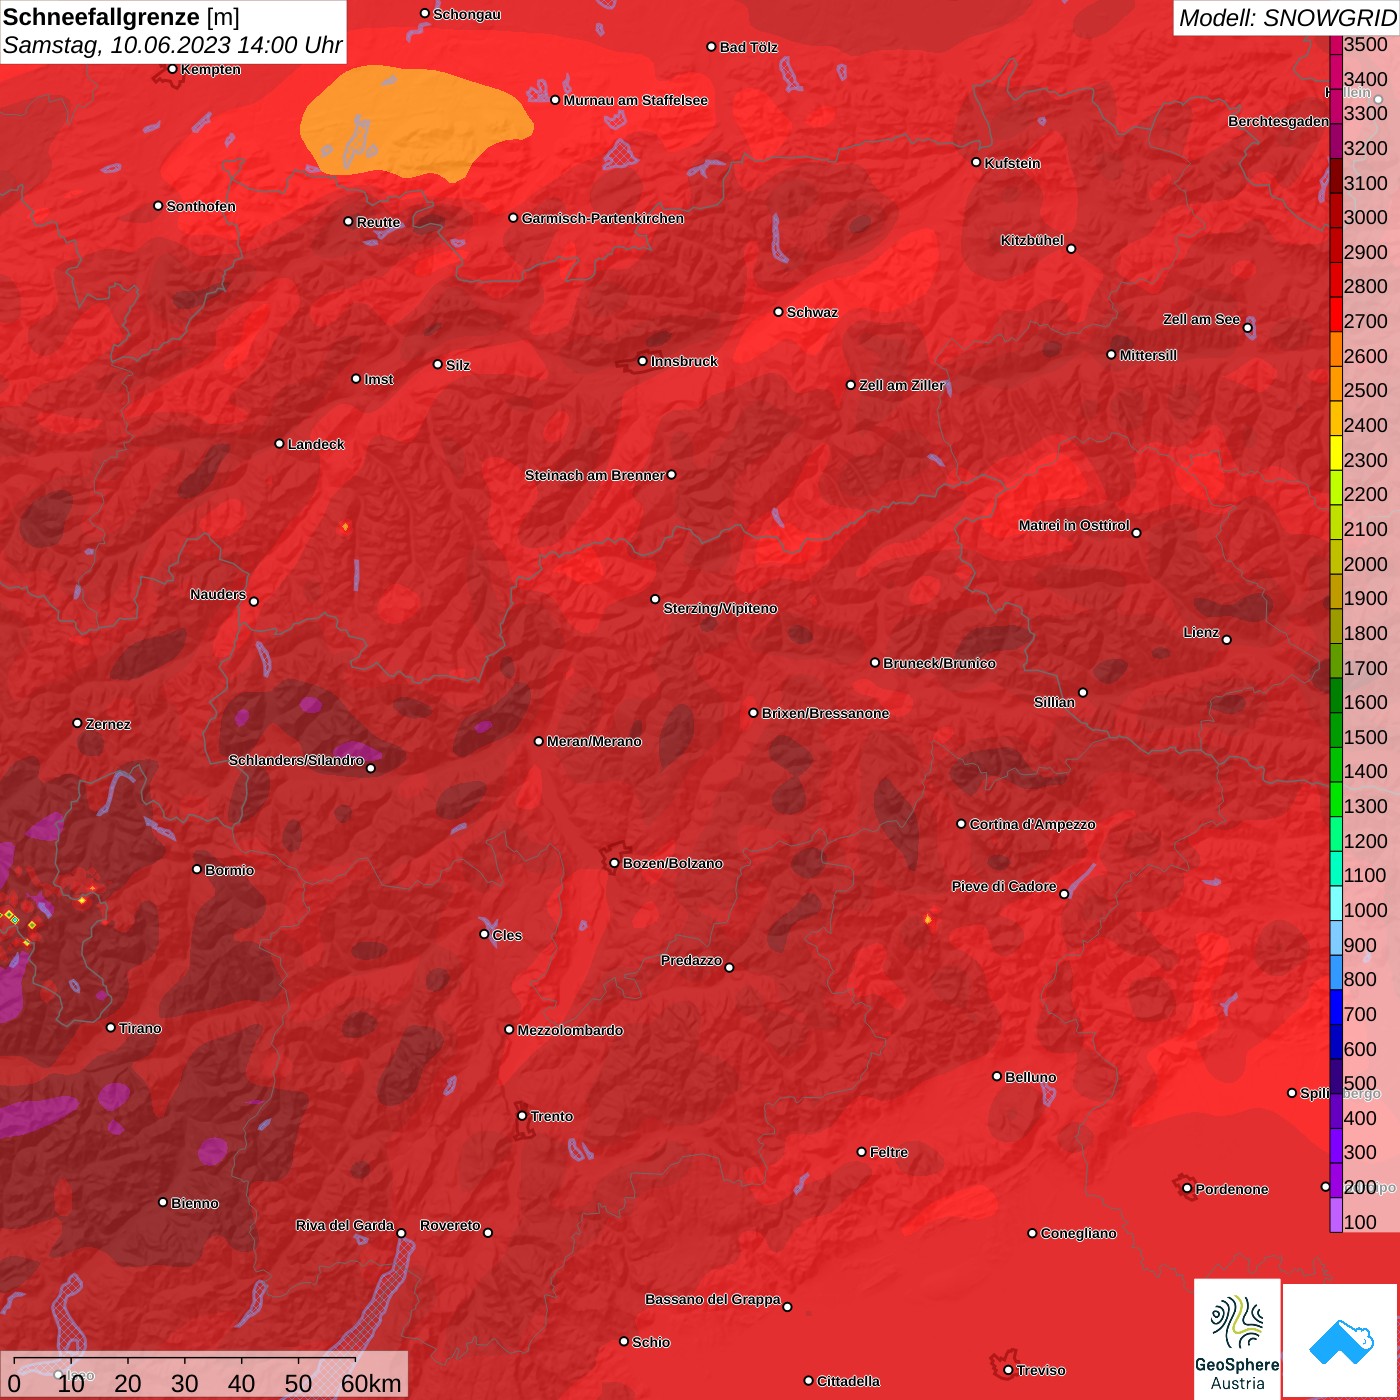Screen dimensions: 1400x1400
Task: Click the Landeck label
Action: click(316, 444)
